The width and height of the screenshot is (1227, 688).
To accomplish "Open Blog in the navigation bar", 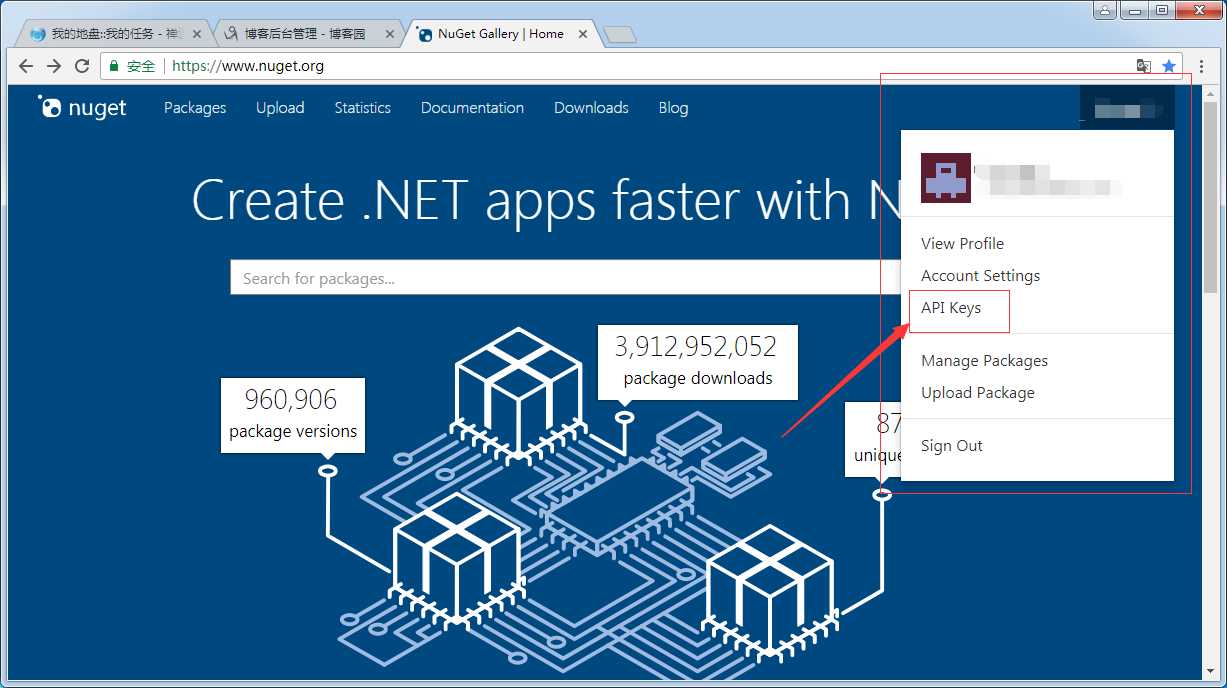I will [x=673, y=107].
